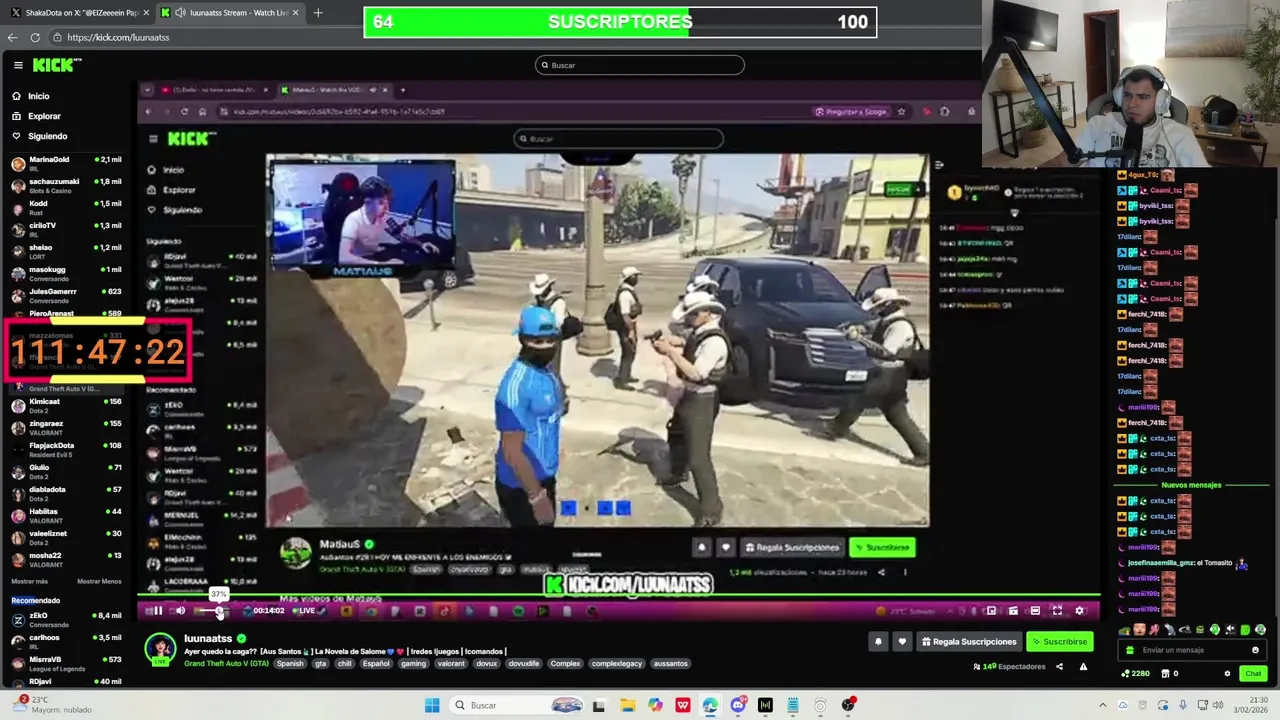Select the gta tag
Screen dimensions: 1280x720
[320, 663]
